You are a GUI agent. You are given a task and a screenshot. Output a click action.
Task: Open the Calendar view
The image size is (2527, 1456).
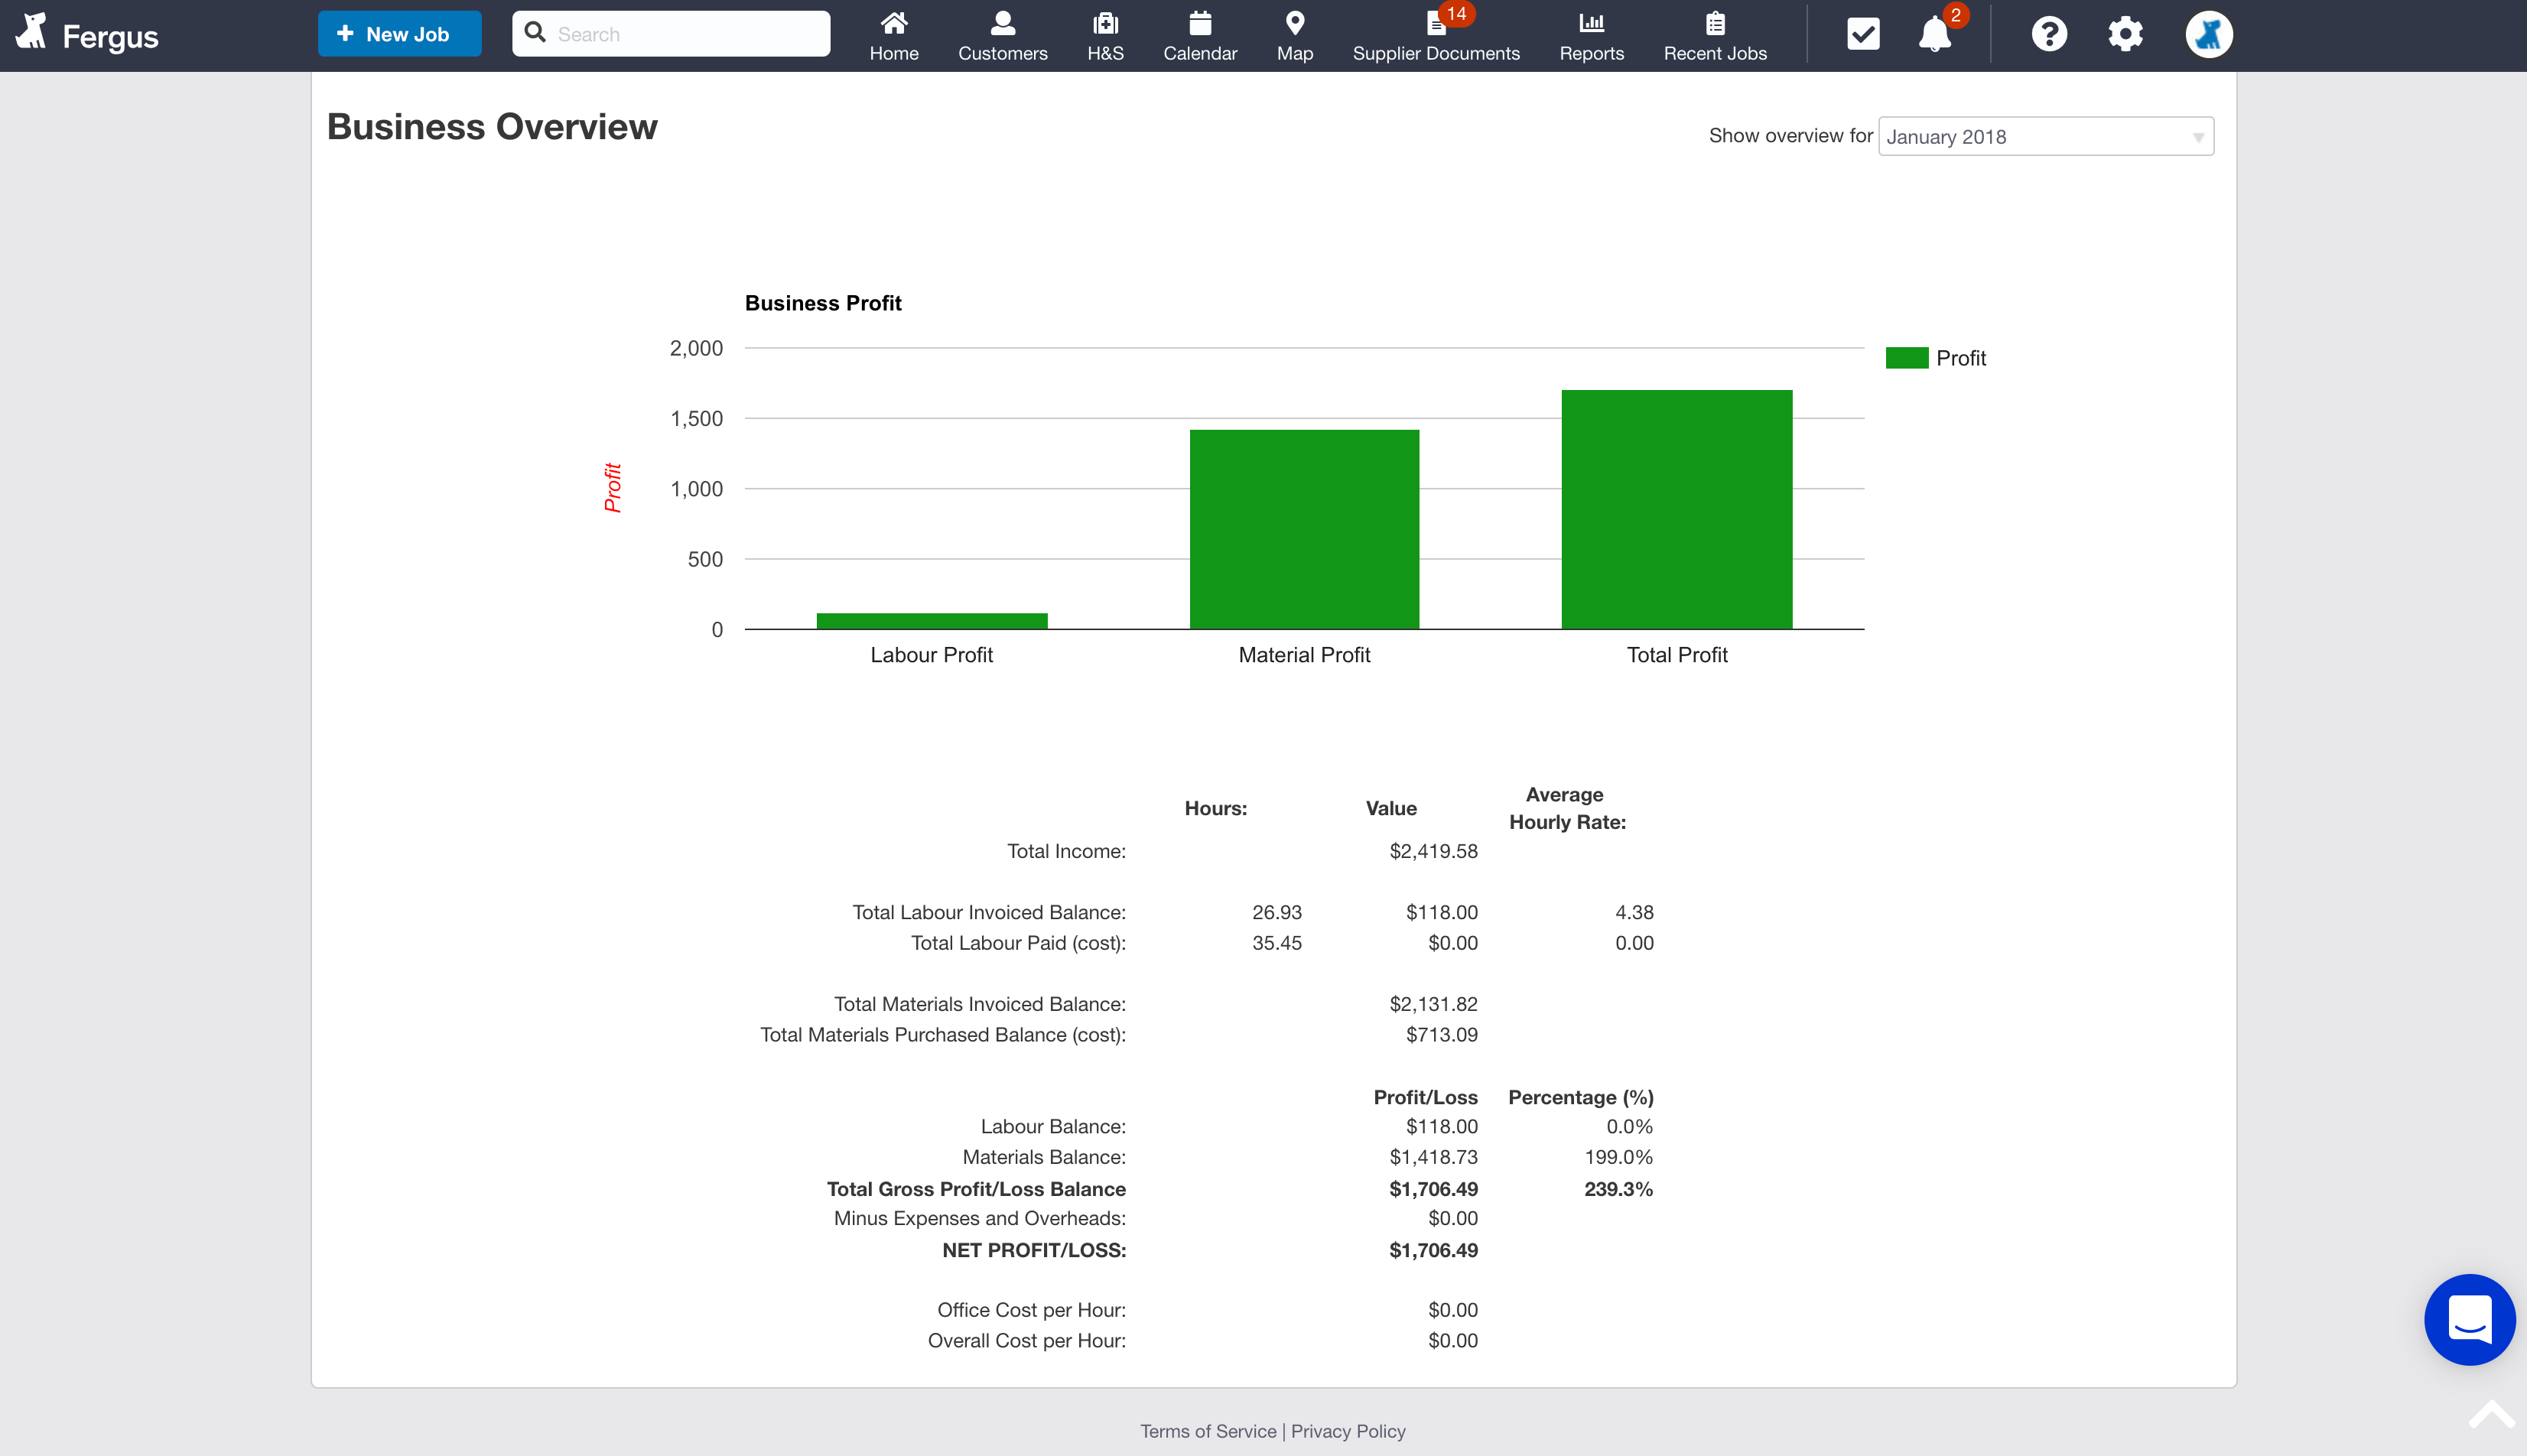[x=1199, y=35]
